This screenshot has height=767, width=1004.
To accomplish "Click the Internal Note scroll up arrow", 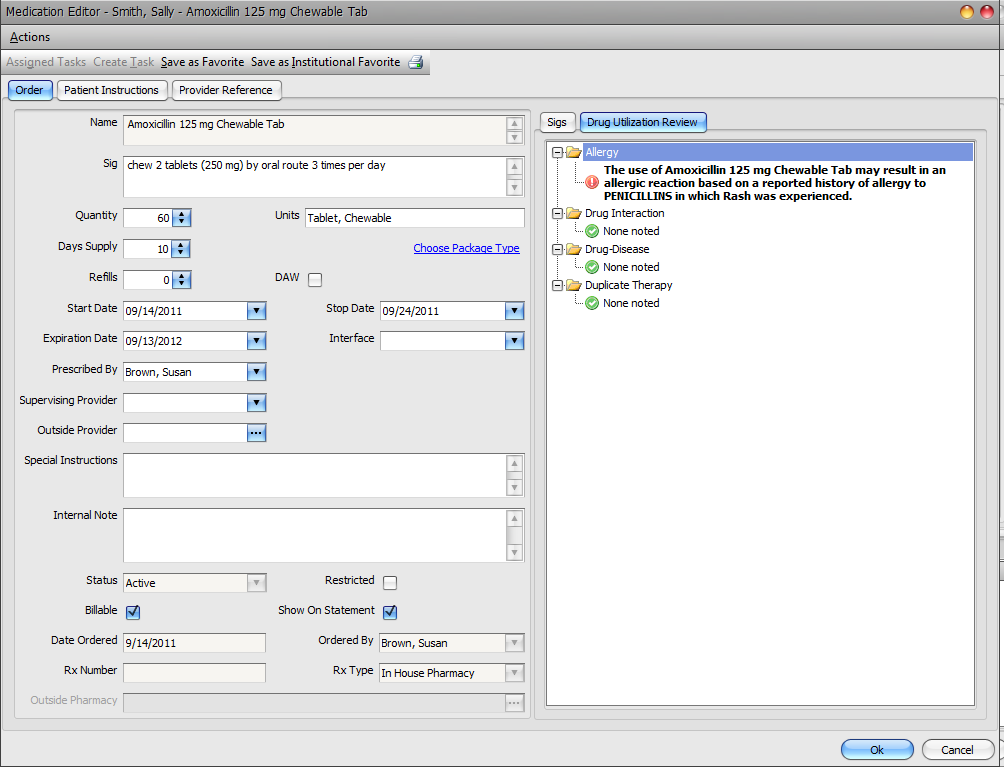I will [514, 518].
